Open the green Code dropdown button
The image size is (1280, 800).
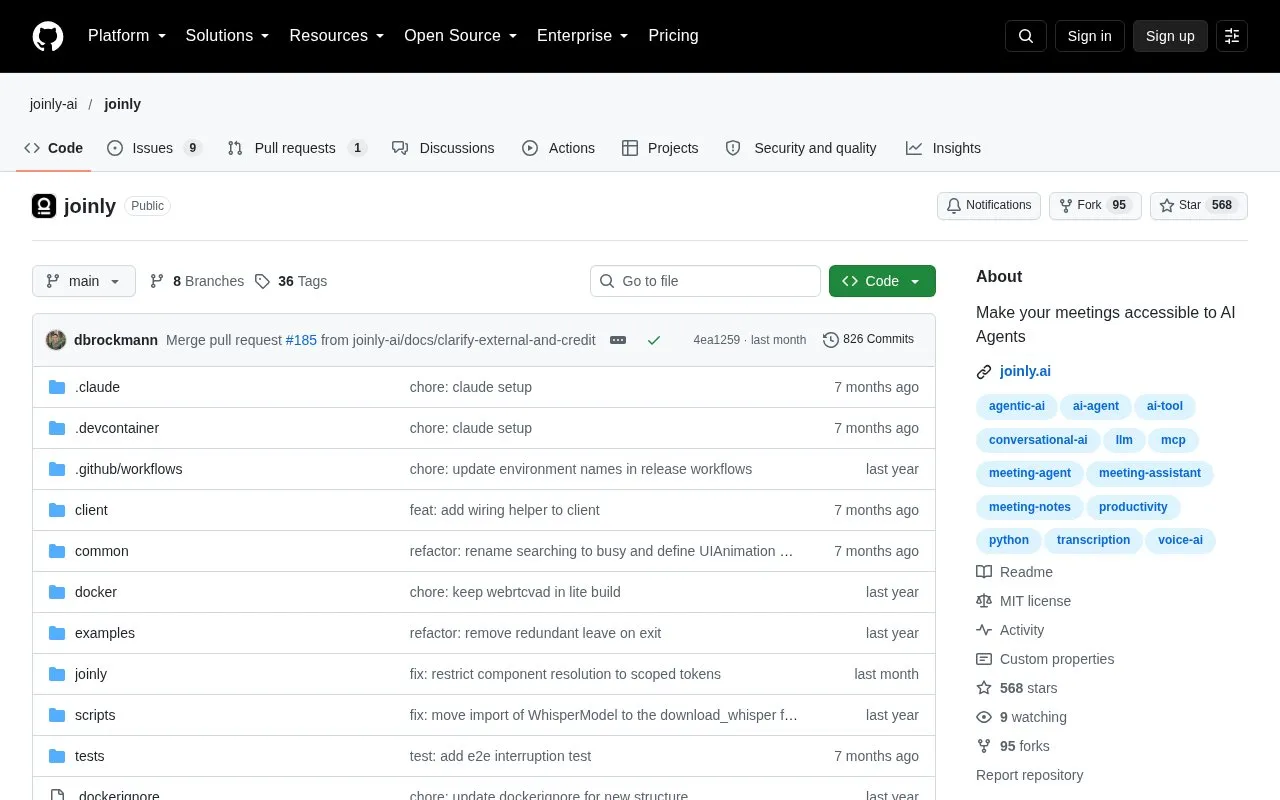pyautogui.click(x=882, y=281)
